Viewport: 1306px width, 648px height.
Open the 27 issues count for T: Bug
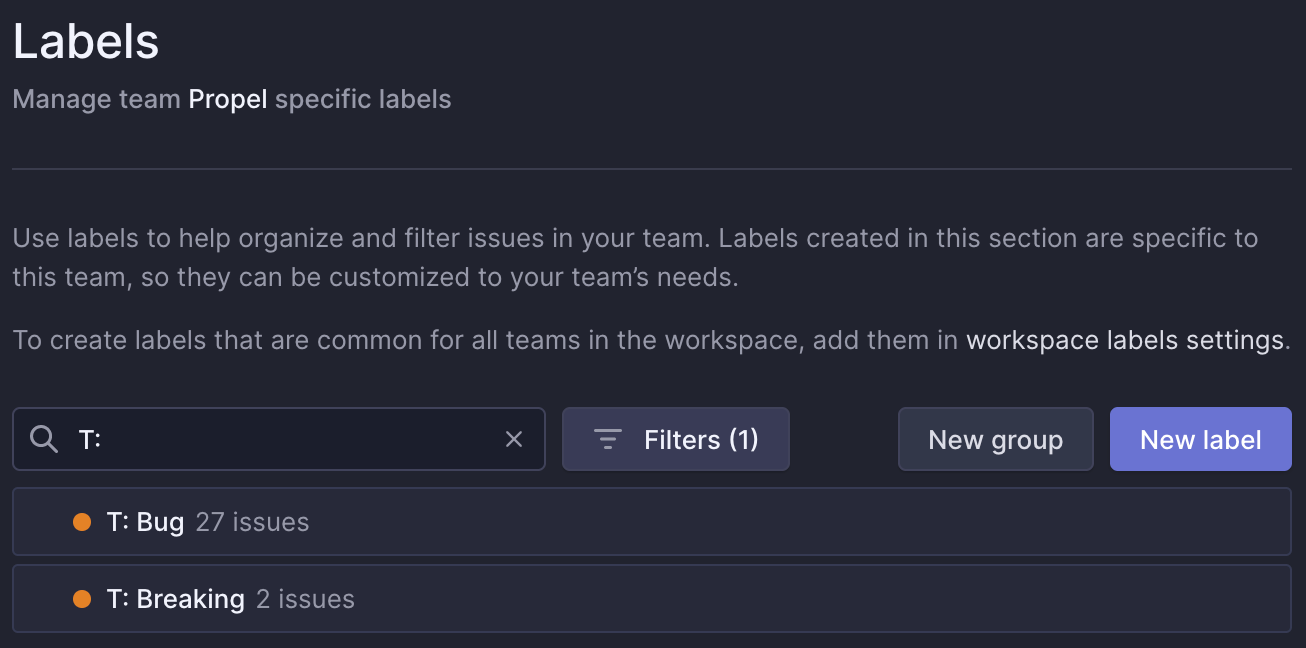pos(252,522)
